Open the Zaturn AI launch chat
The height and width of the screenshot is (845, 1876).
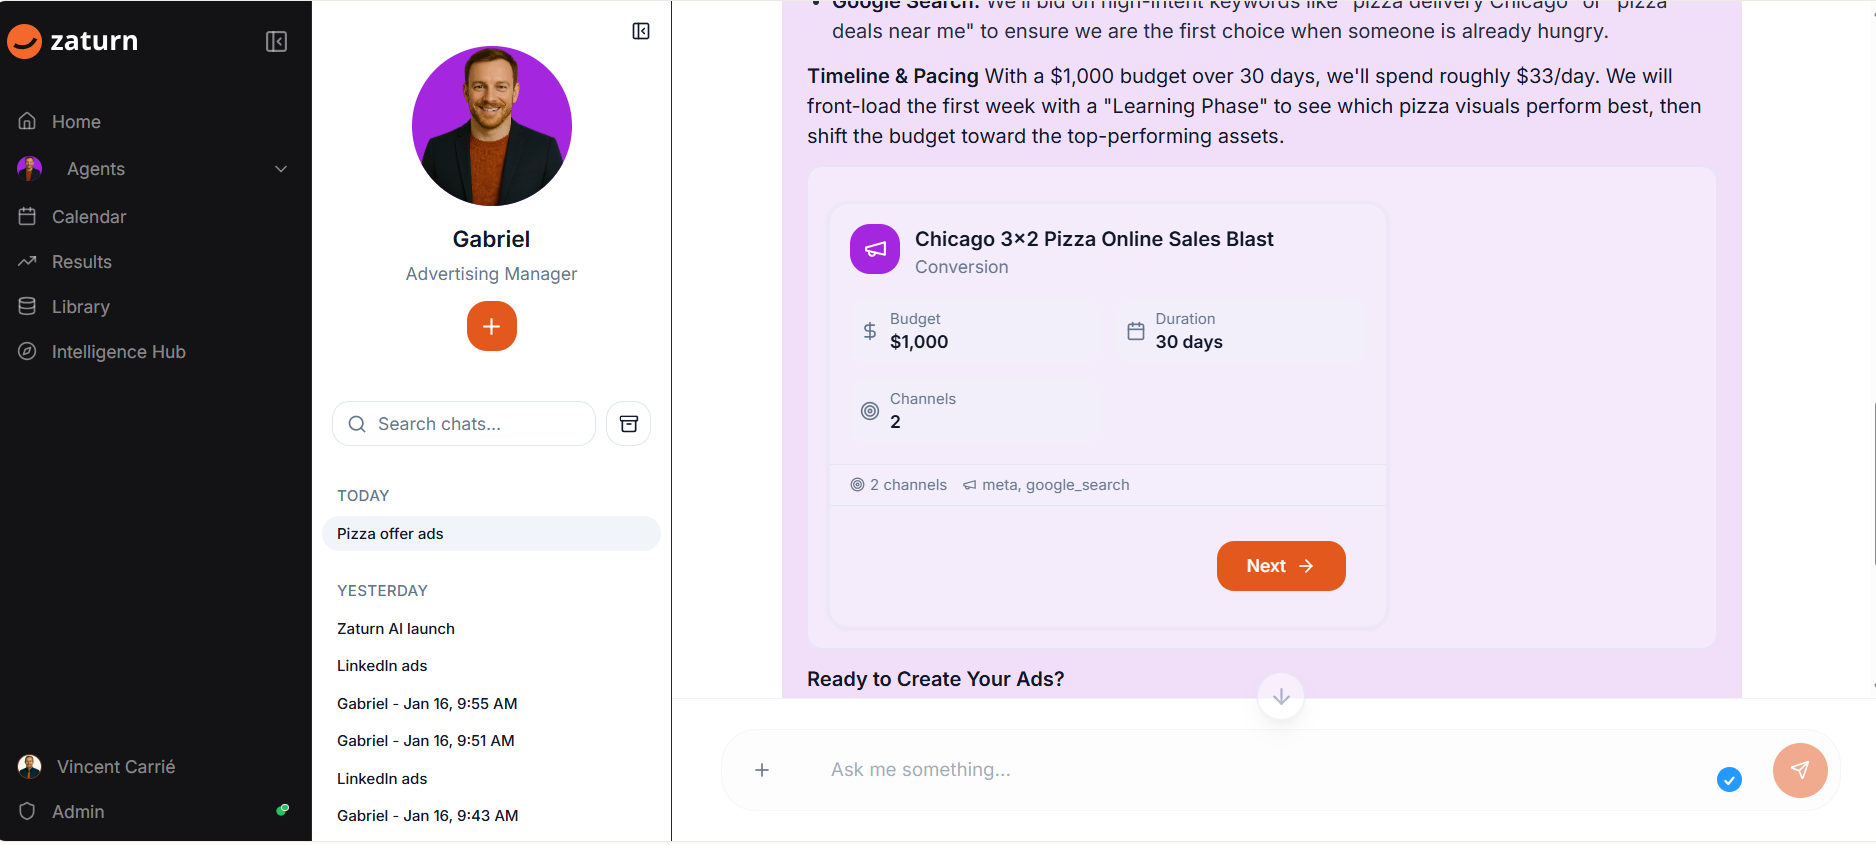point(396,629)
